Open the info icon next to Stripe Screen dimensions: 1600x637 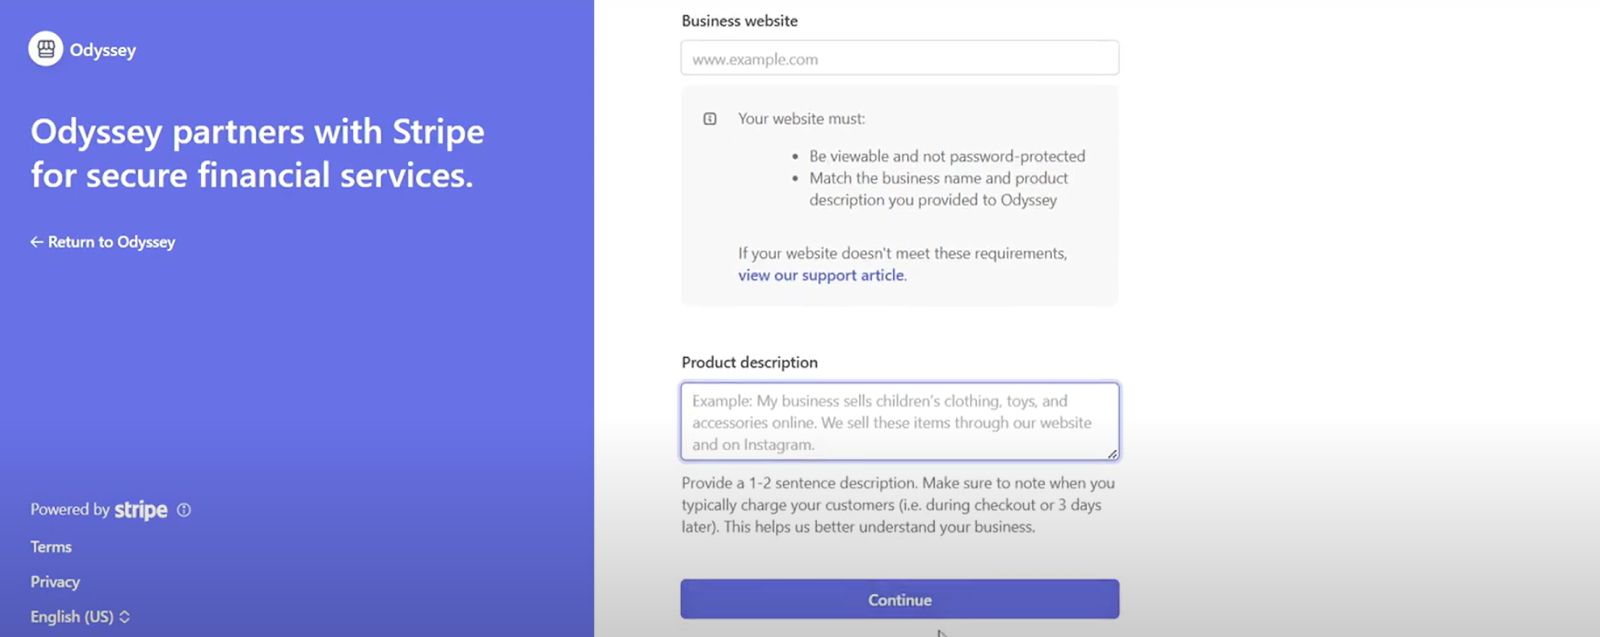184,510
